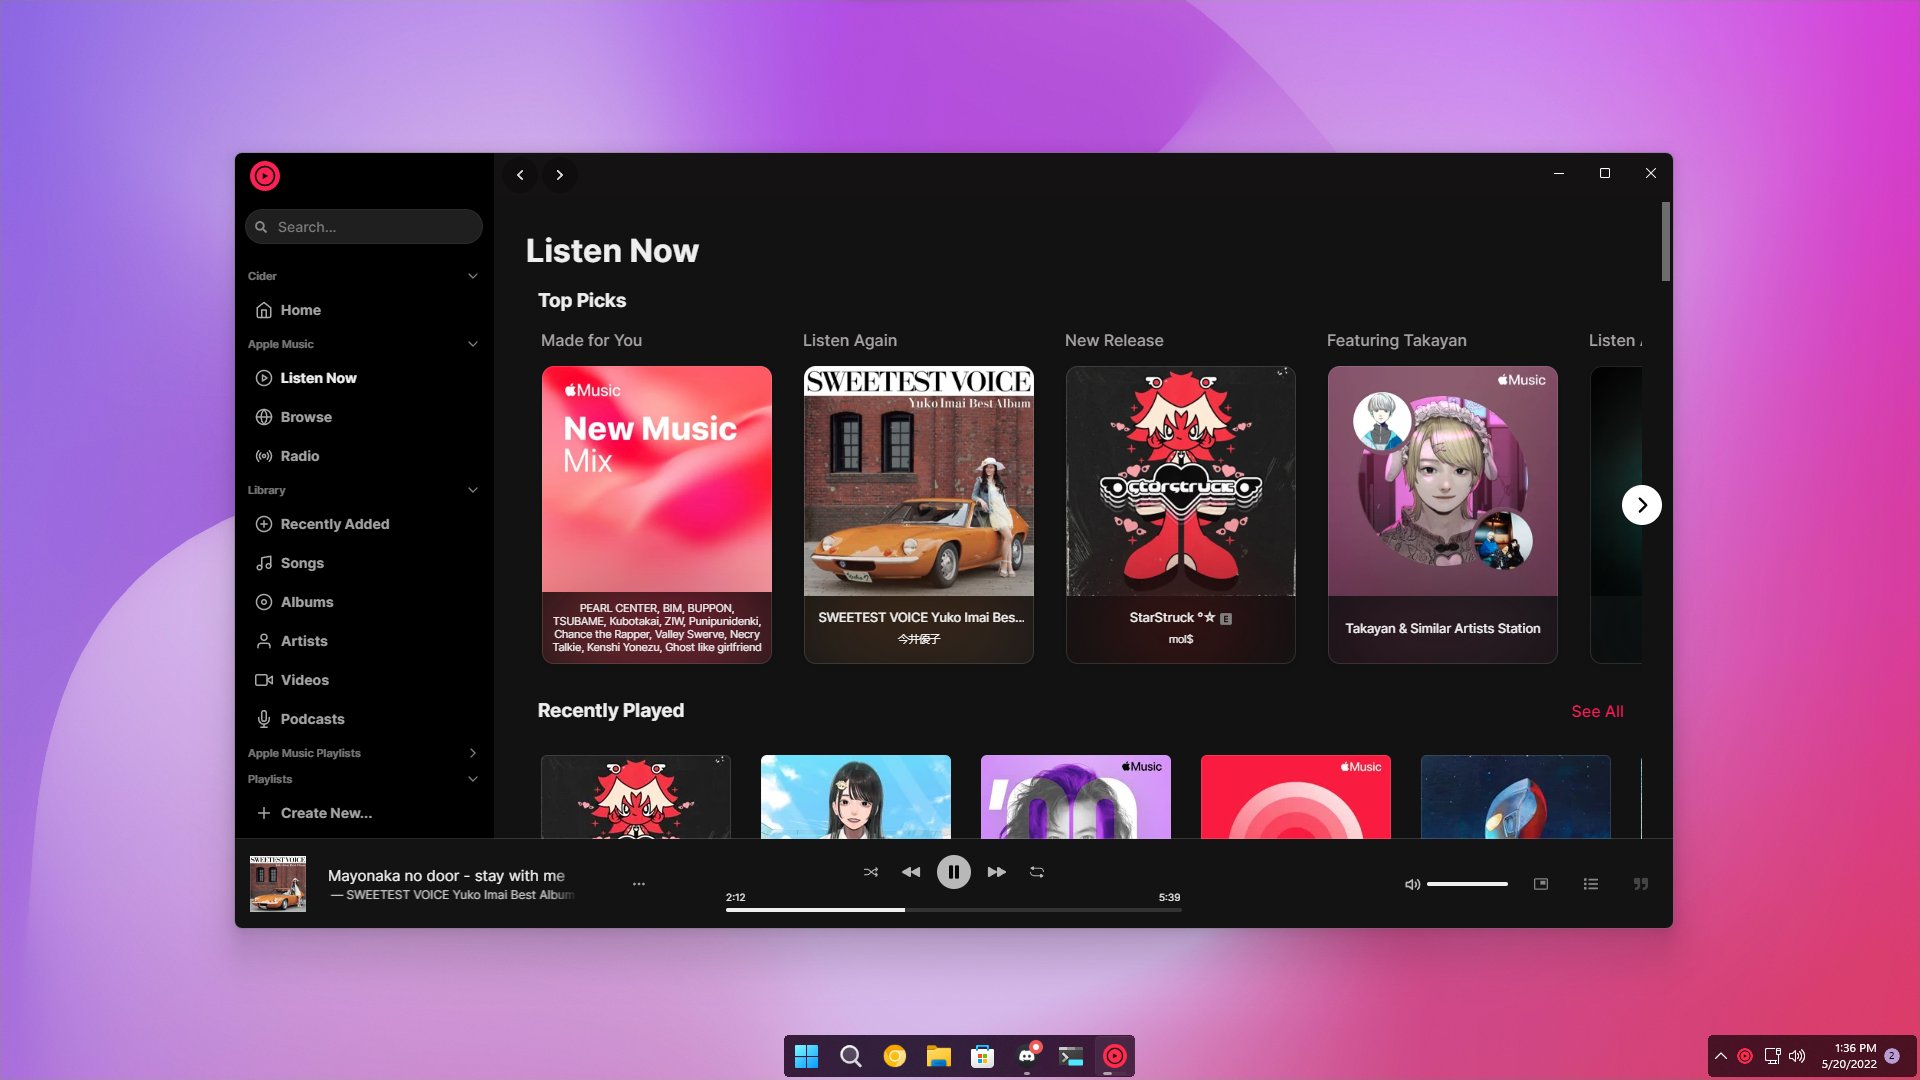This screenshot has height=1080, width=1920.
Task: Pause the current song
Action: point(954,872)
